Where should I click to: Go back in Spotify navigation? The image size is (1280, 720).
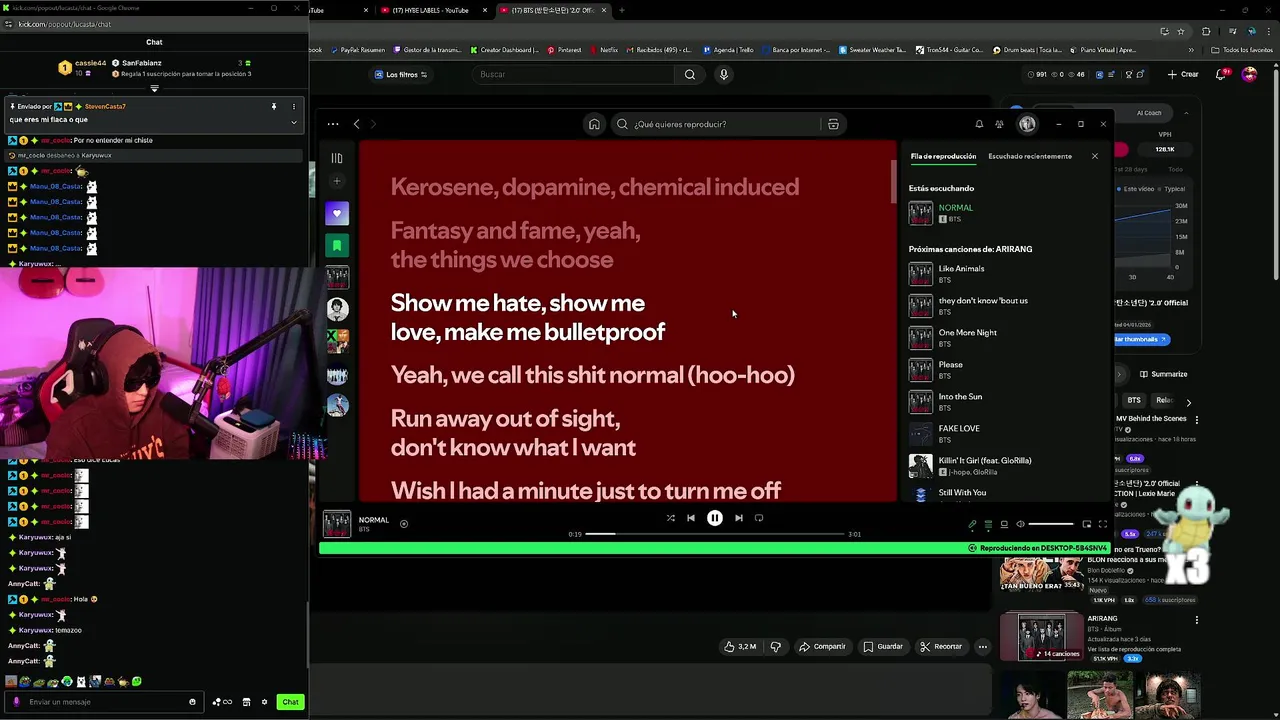357,124
